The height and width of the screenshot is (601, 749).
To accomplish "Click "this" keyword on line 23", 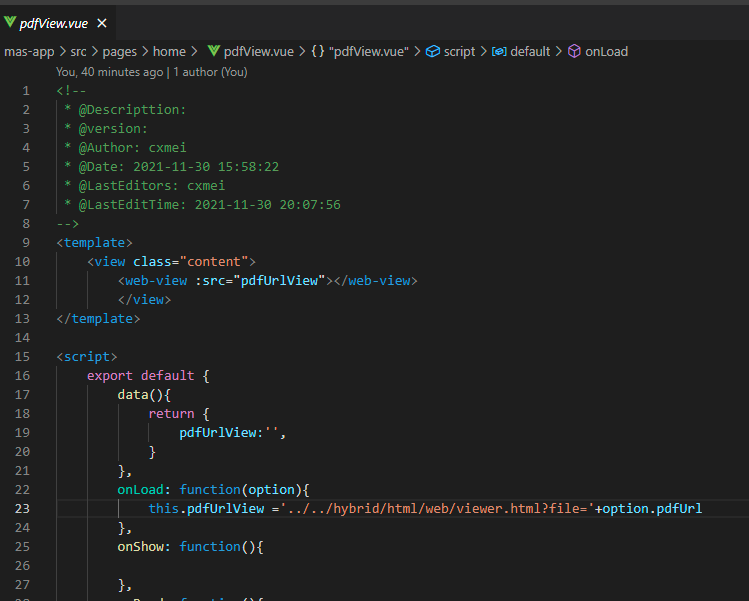I will pos(163,509).
